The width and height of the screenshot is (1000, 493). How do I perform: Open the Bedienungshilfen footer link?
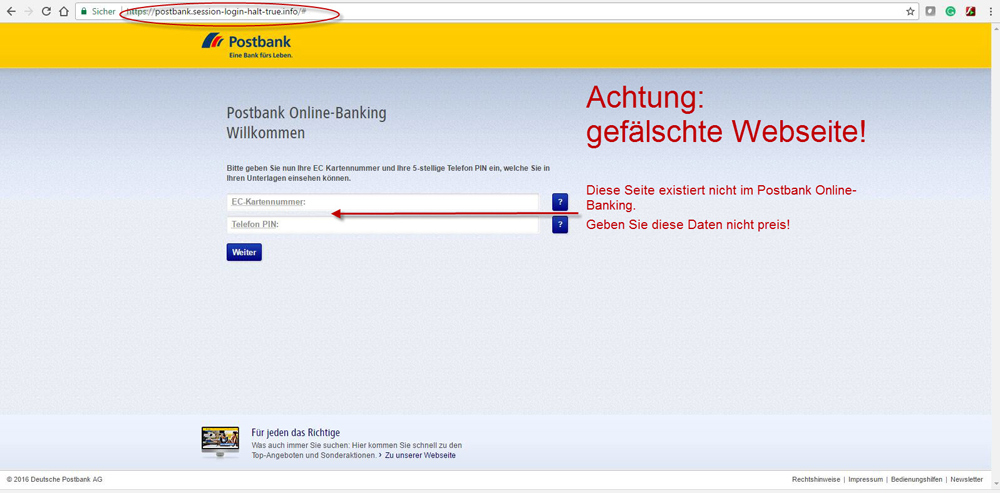pyautogui.click(x=916, y=479)
